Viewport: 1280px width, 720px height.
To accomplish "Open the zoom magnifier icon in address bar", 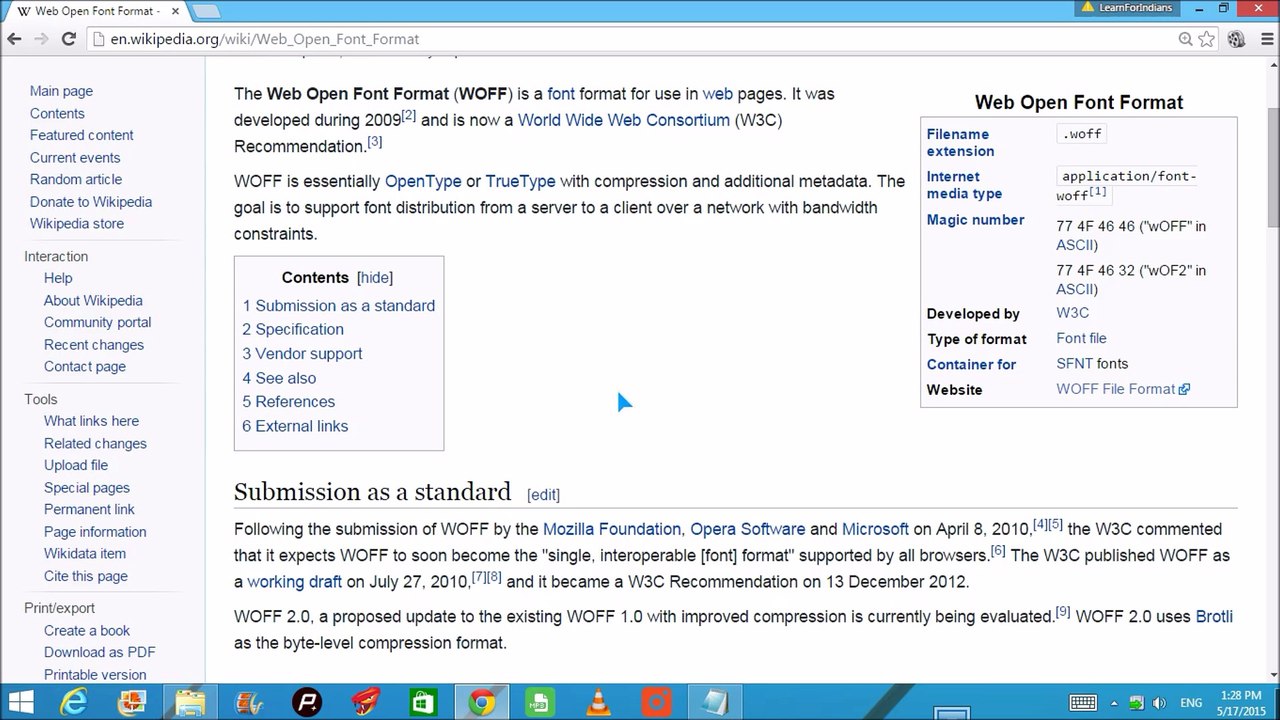I will (1186, 39).
